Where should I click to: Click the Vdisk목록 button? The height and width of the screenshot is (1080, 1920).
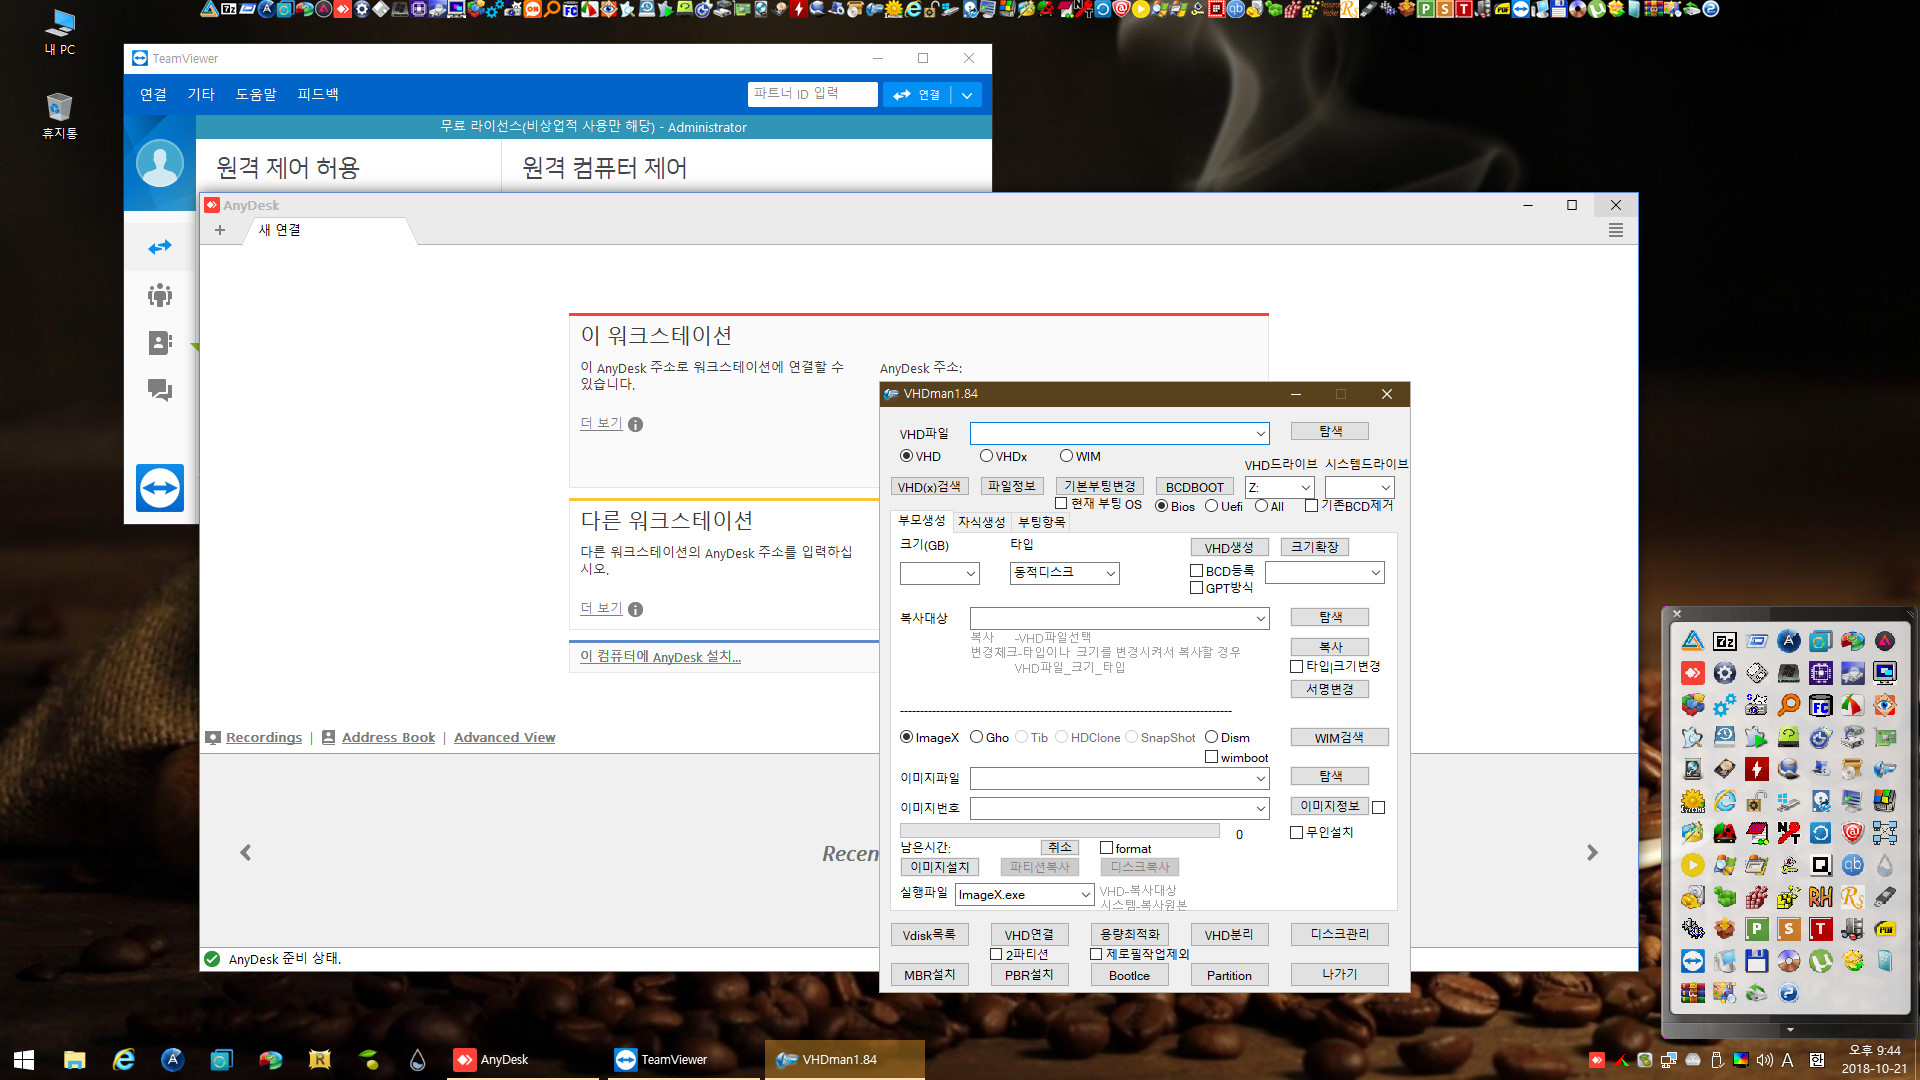(x=929, y=935)
